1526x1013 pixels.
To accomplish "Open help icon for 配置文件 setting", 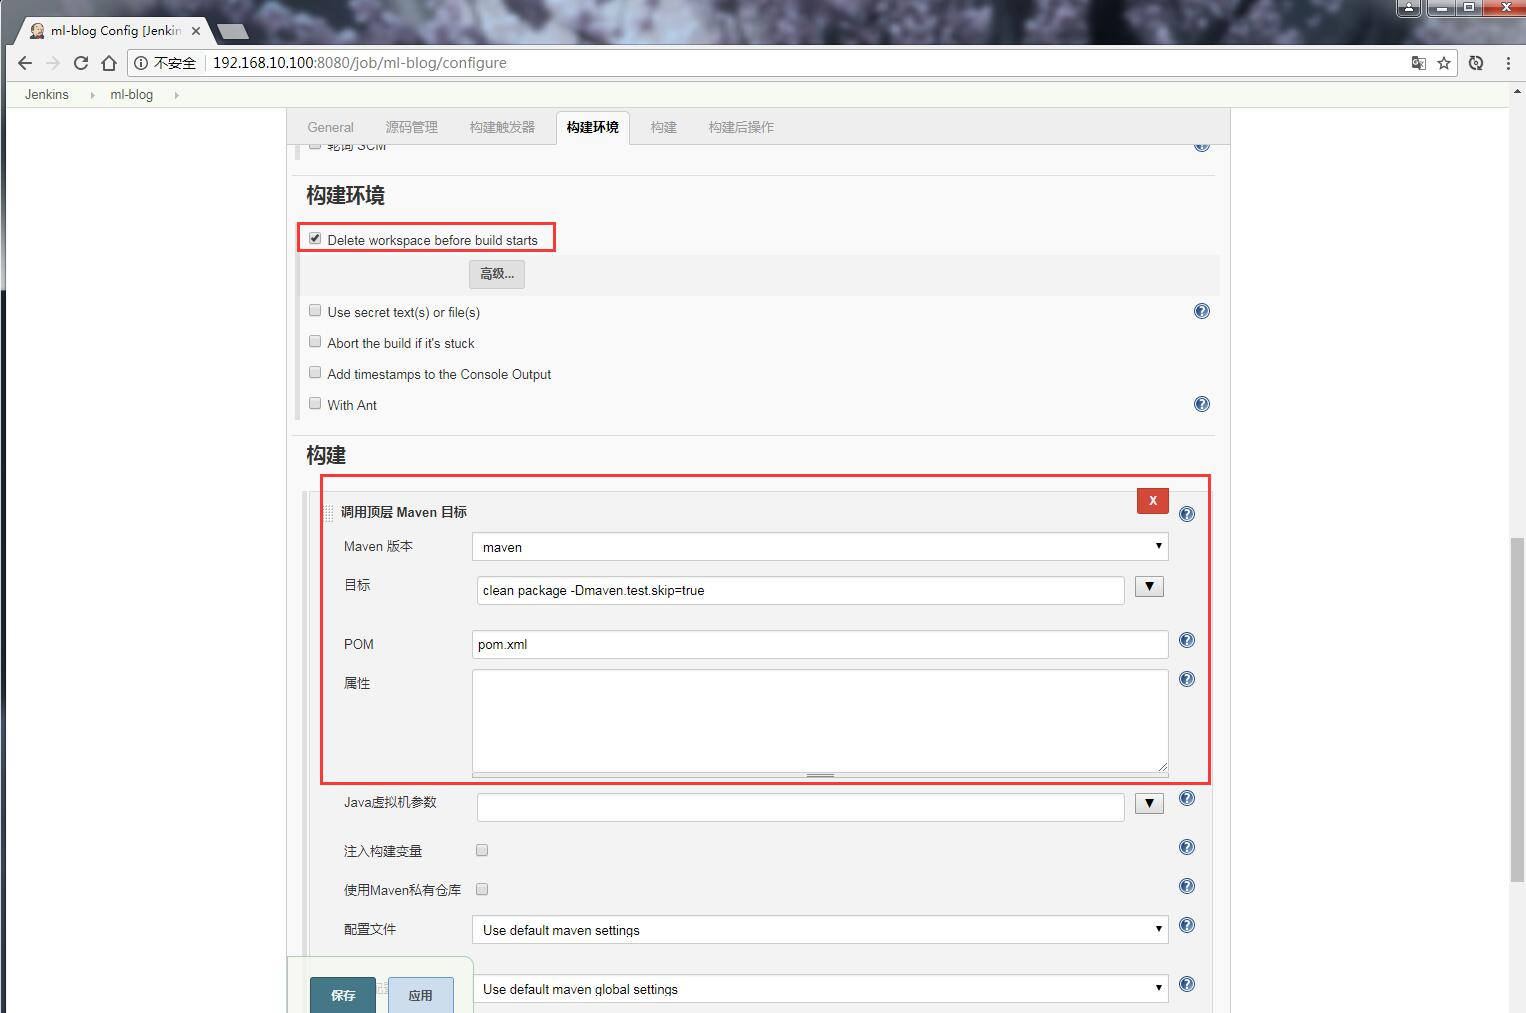I will 1187,925.
